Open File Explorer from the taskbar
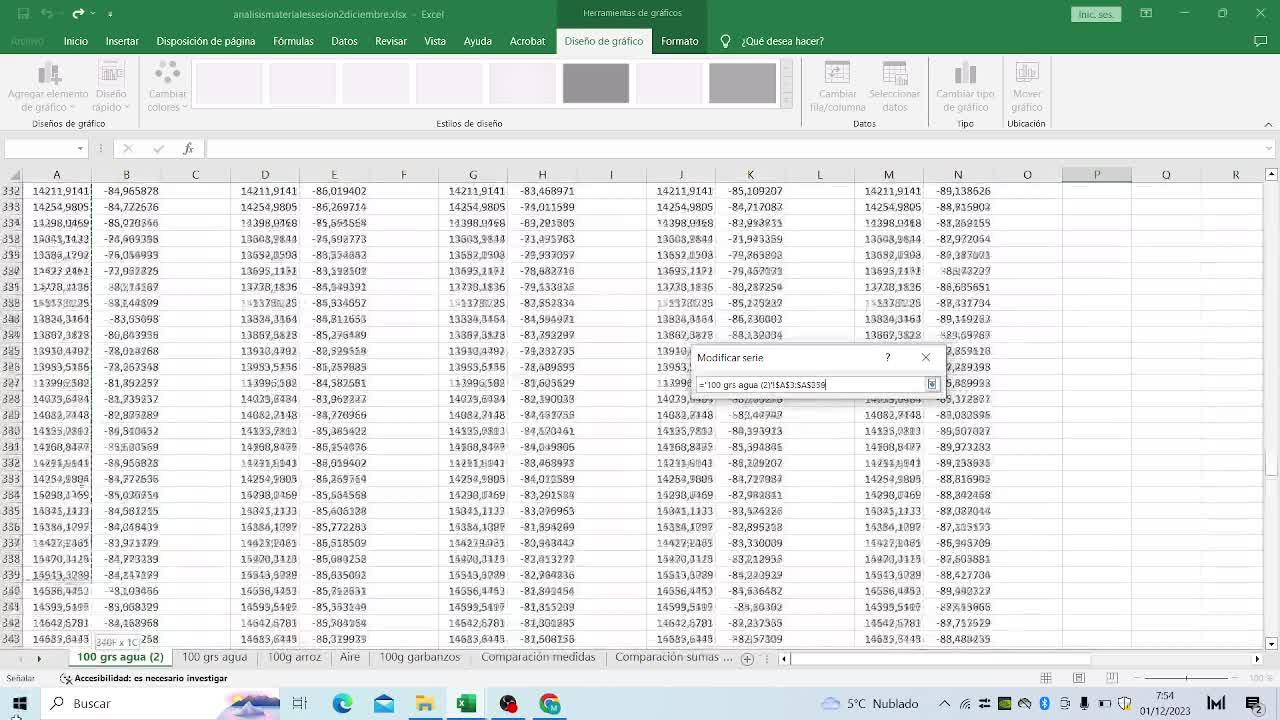Viewport: 1280px width, 720px height. pyautogui.click(x=425, y=704)
